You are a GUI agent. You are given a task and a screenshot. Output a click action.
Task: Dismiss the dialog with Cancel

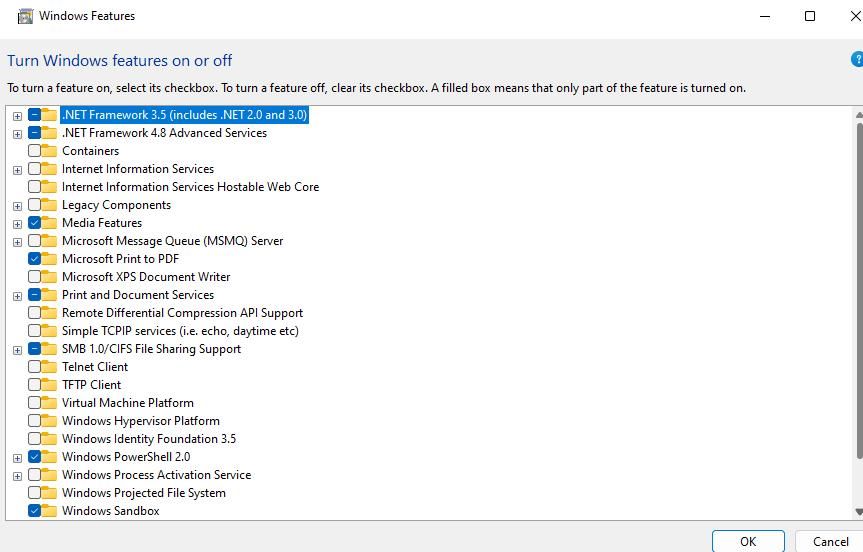pyautogui.click(x=830, y=542)
